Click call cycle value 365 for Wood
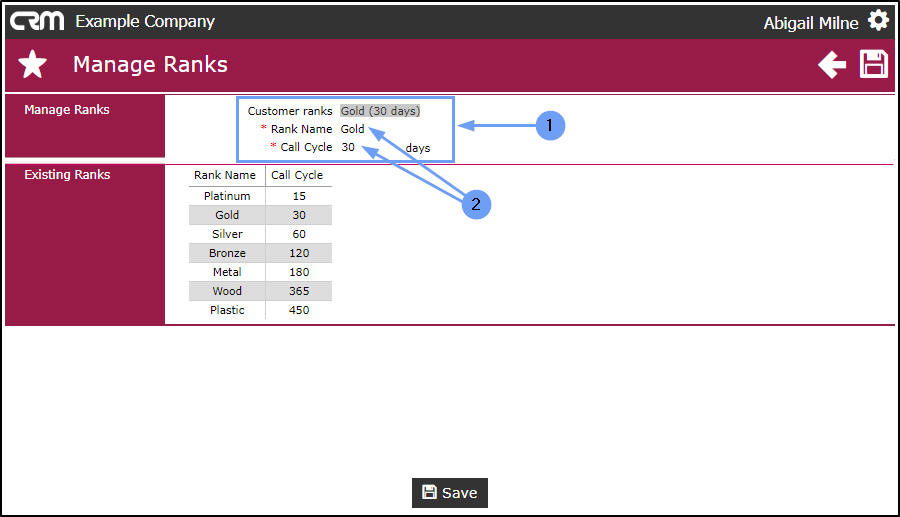900x517 pixels. (299, 291)
